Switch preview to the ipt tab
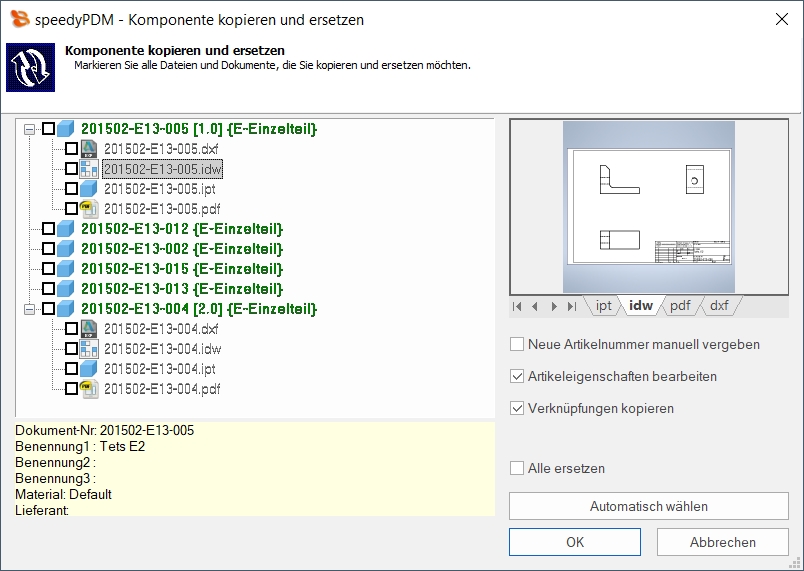The image size is (804, 571). click(604, 306)
